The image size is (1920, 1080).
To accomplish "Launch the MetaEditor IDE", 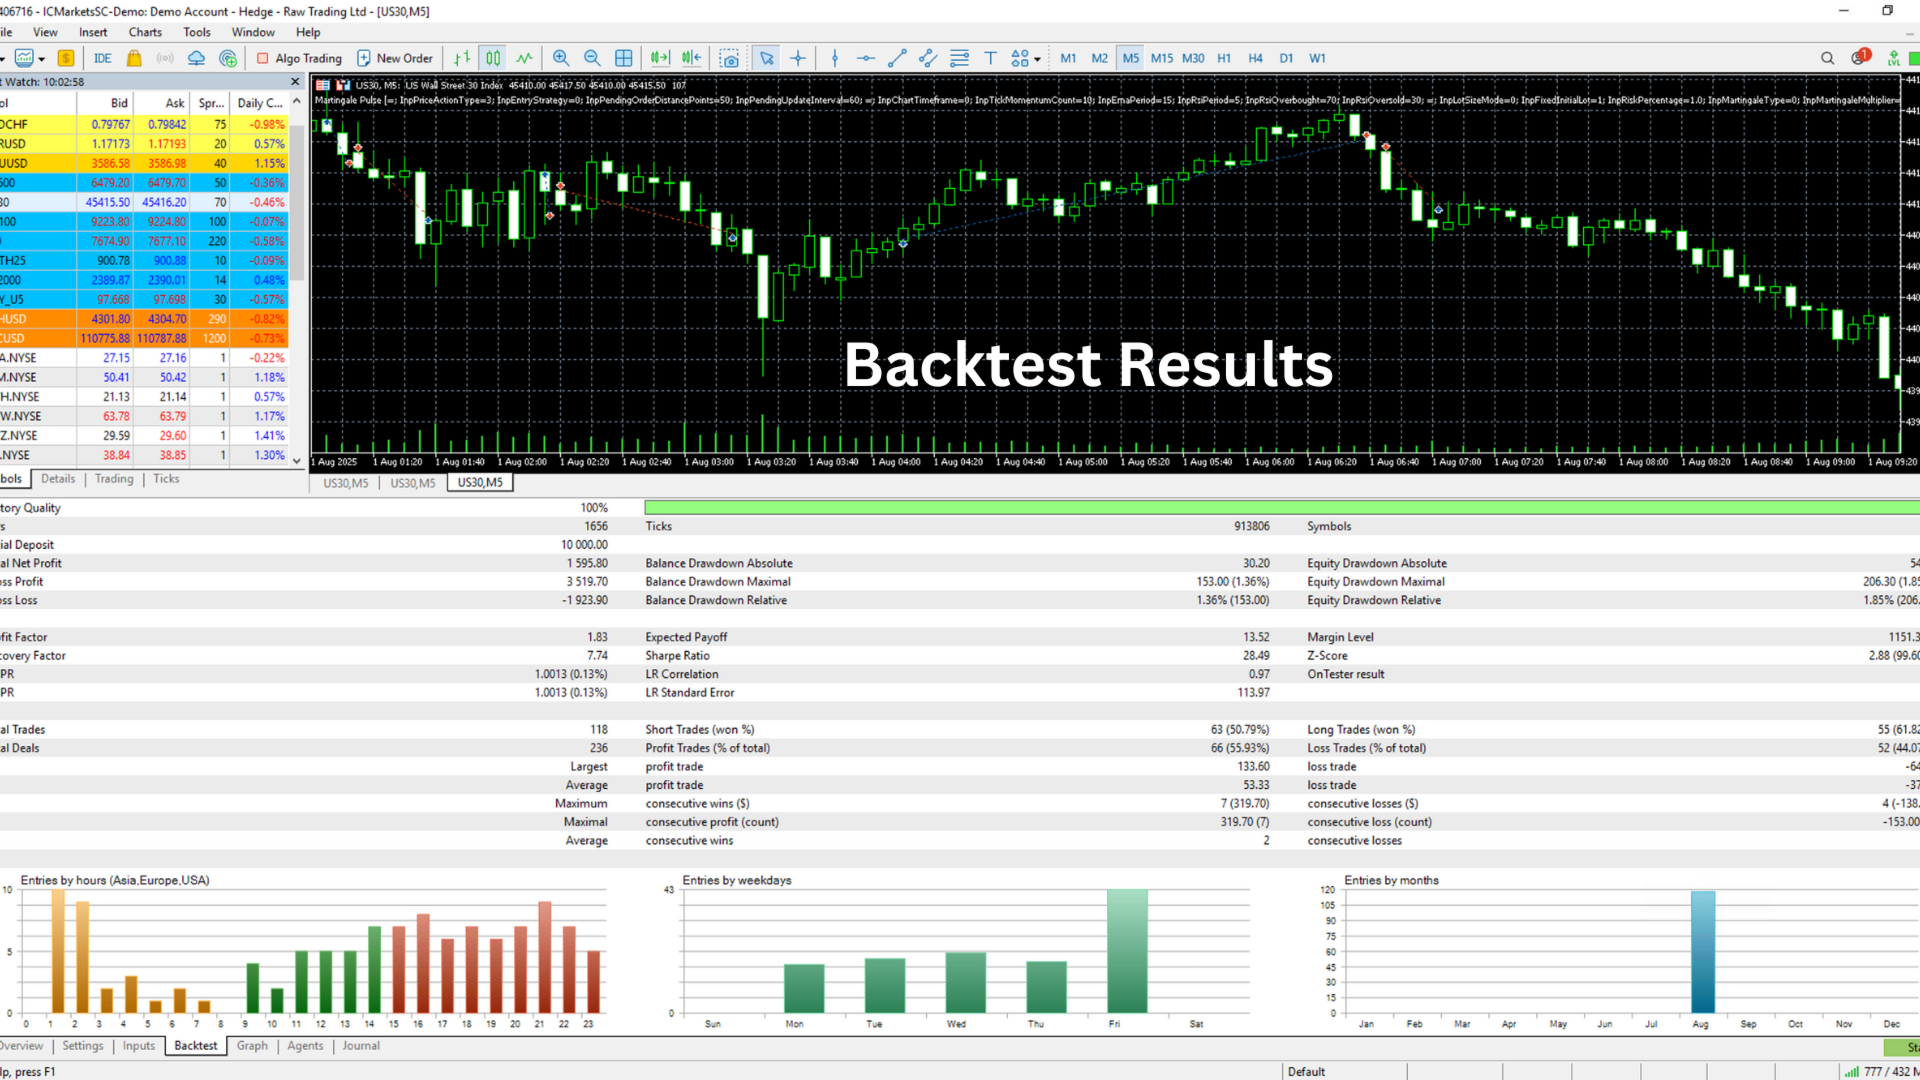I will (103, 58).
